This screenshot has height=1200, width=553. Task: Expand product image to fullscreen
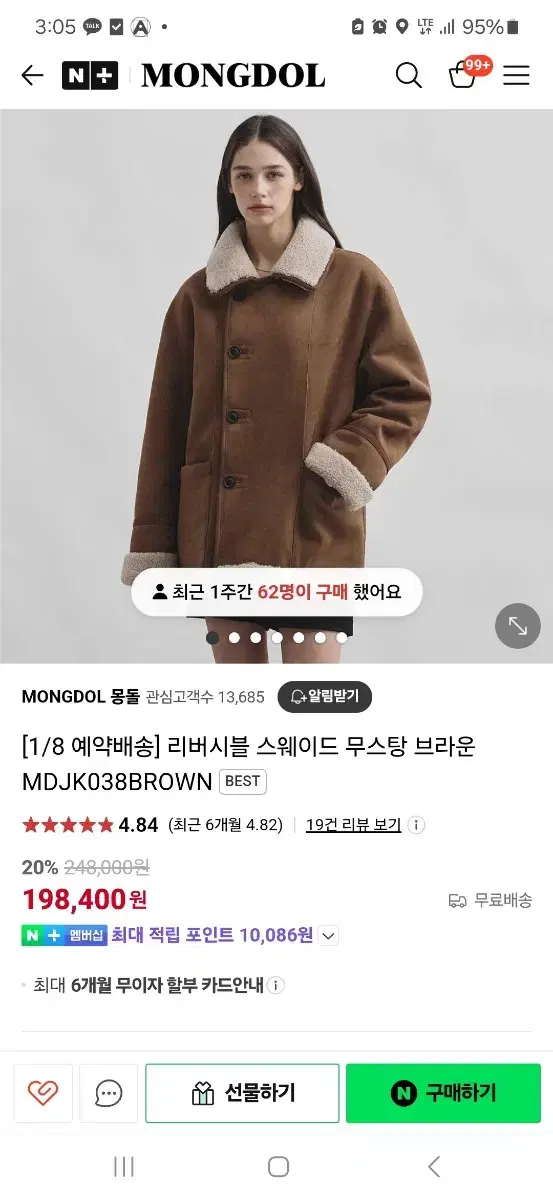point(518,626)
